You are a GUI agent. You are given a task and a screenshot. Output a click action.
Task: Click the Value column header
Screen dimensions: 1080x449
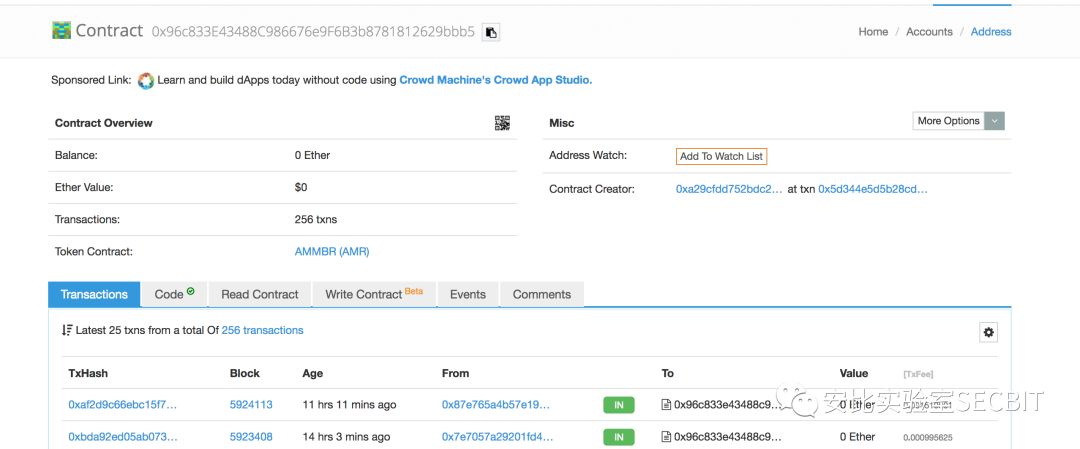pyautogui.click(x=854, y=373)
